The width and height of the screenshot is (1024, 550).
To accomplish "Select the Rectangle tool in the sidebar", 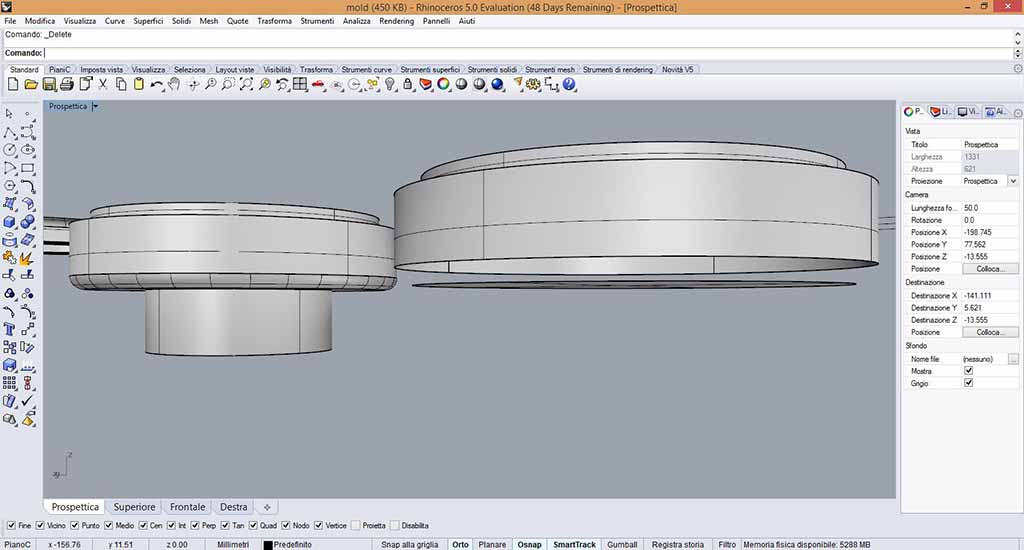I will (27, 169).
